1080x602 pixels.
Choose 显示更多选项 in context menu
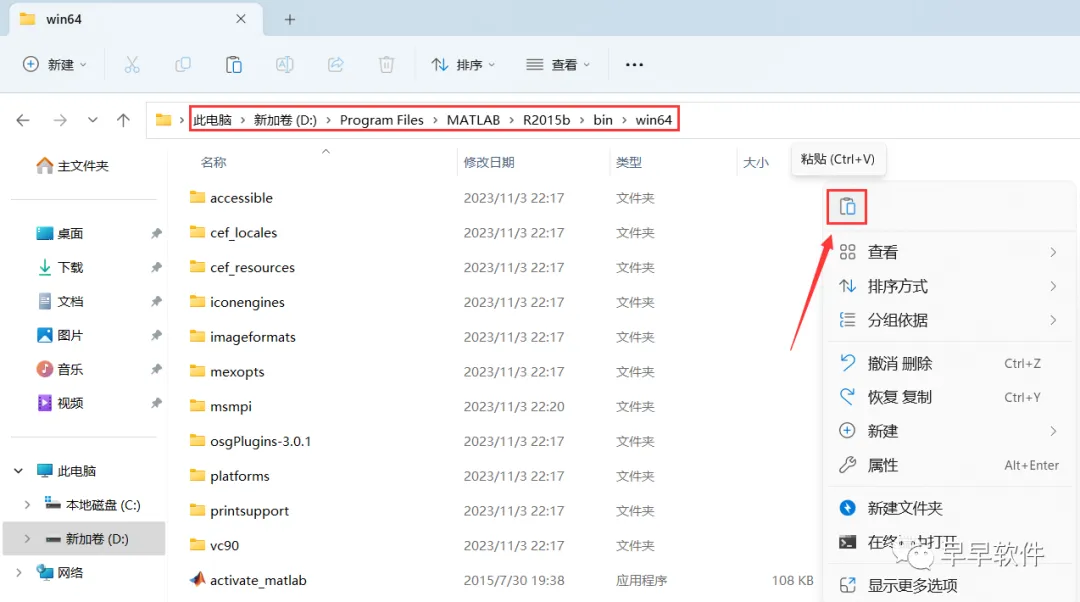[949, 585]
